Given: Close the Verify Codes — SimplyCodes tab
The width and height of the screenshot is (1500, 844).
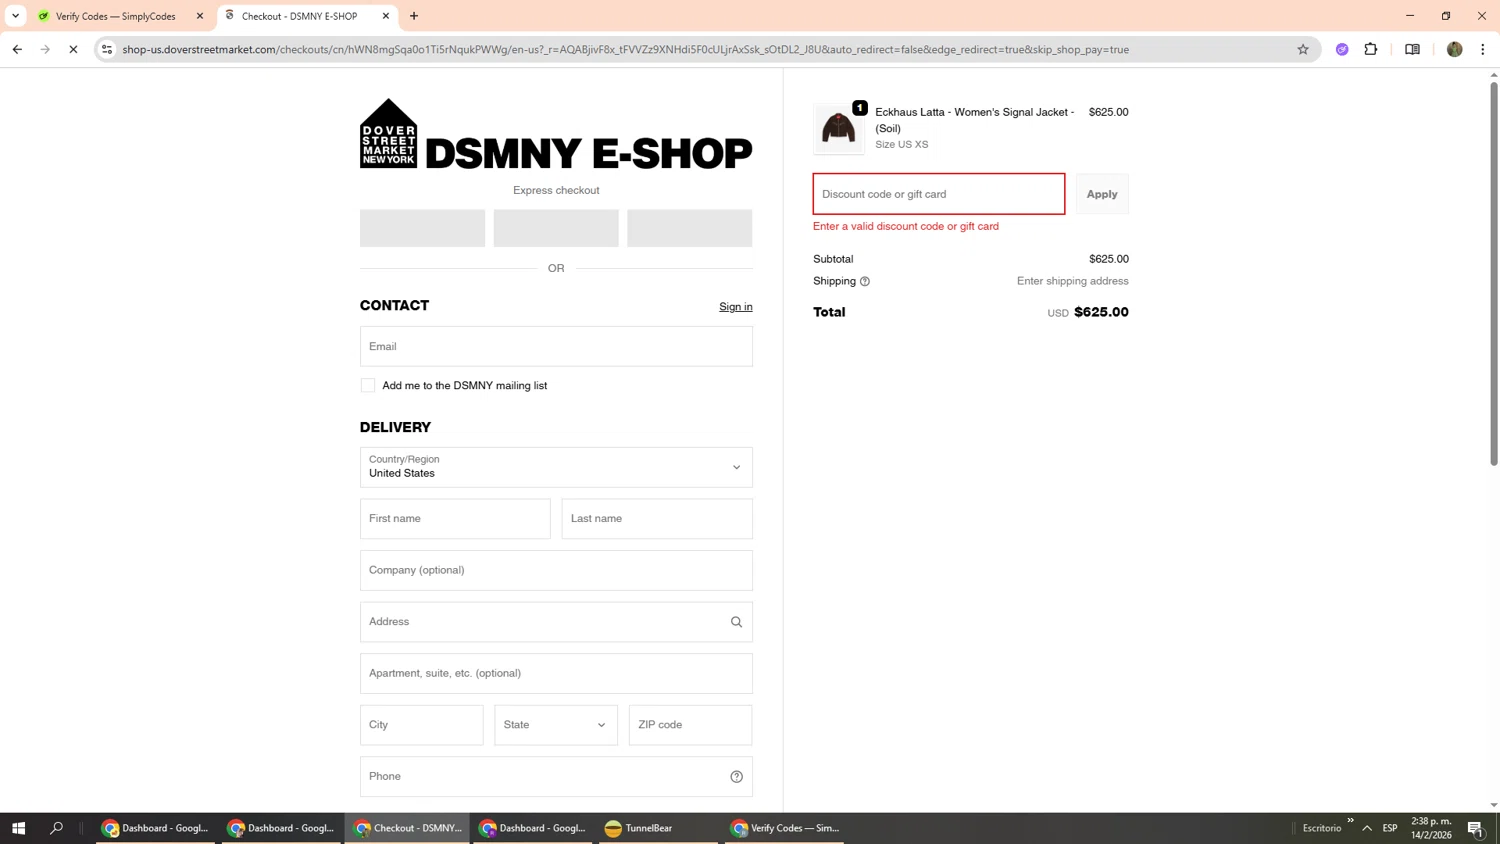Looking at the screenshot, I should (200, 16).
